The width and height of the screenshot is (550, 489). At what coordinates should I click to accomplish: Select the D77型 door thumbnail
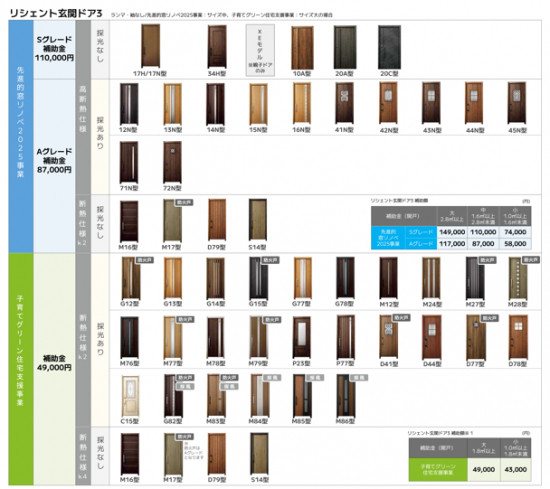pos(476,337)
